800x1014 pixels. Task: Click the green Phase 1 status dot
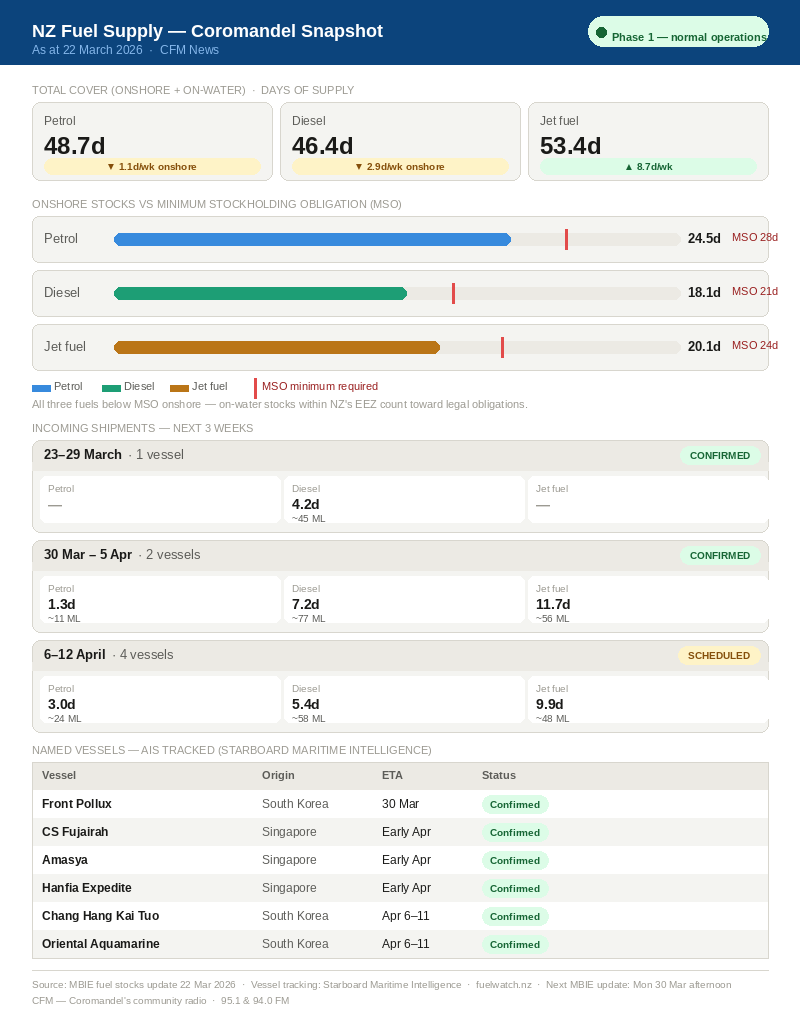601,32
